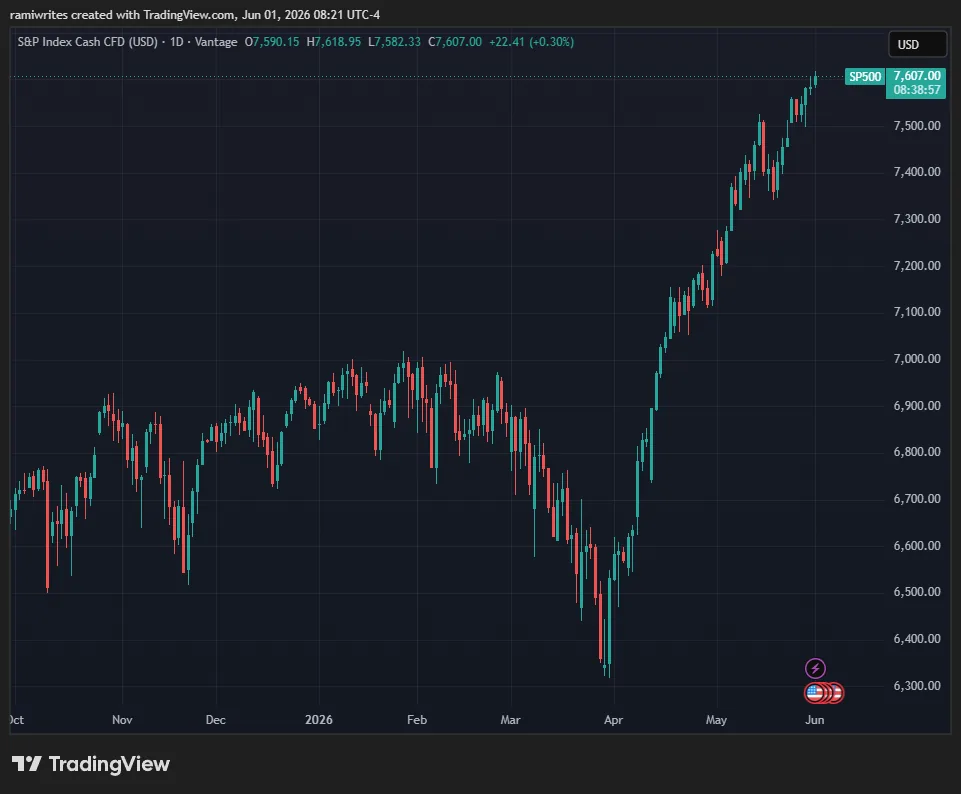
Task: Click the countdown timer 08:38:57
Action: coord(917,90)
